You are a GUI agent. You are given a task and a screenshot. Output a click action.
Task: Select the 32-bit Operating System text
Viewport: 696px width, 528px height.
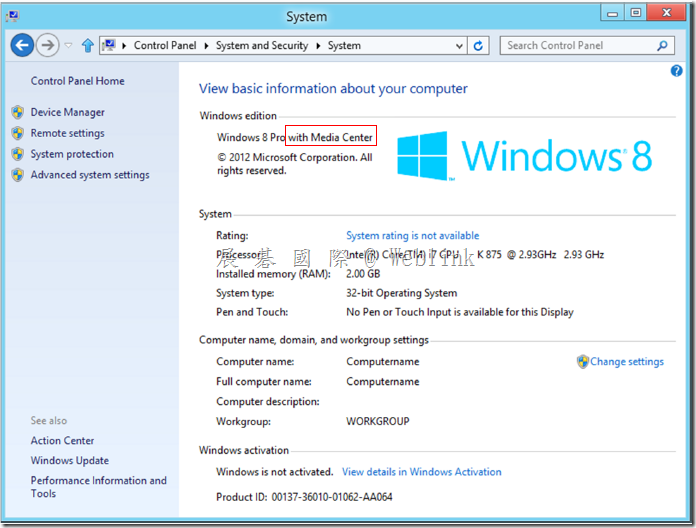coord(402,293)
